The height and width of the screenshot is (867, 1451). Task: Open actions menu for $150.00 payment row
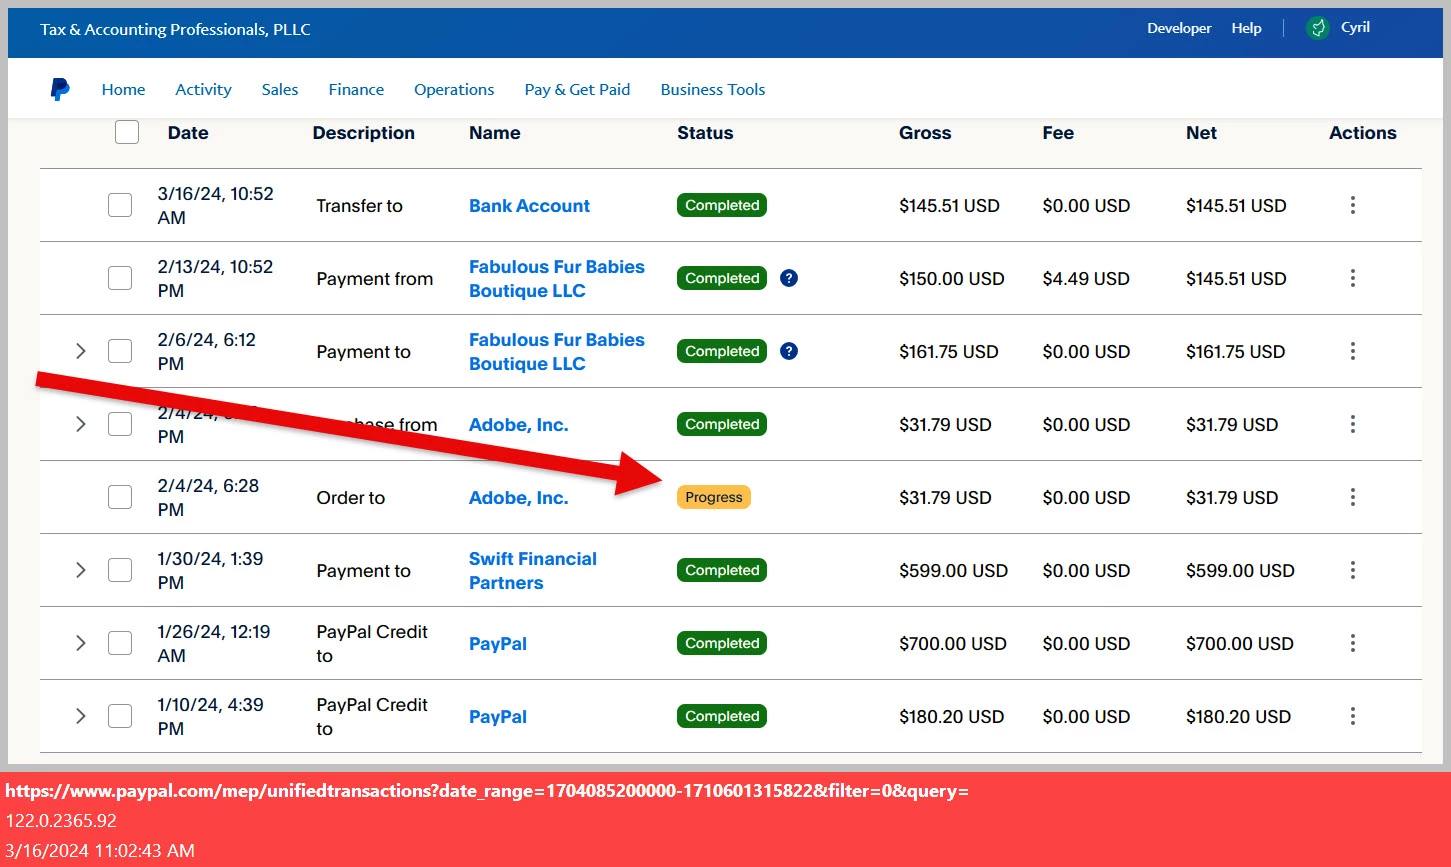1353,278
